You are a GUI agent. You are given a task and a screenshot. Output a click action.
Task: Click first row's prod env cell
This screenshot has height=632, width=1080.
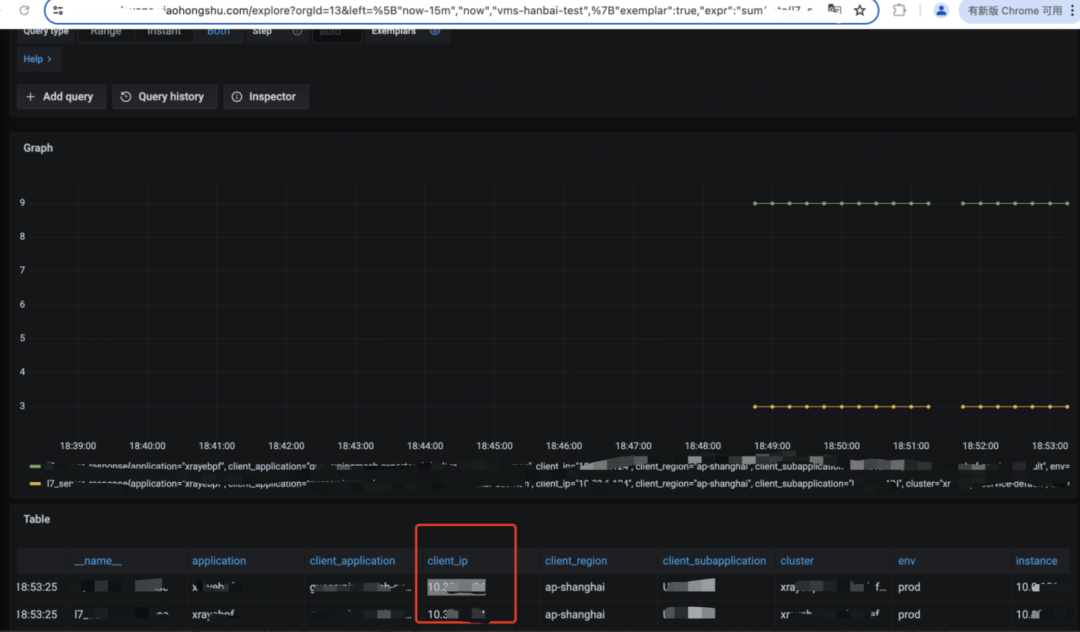point(908,587)
